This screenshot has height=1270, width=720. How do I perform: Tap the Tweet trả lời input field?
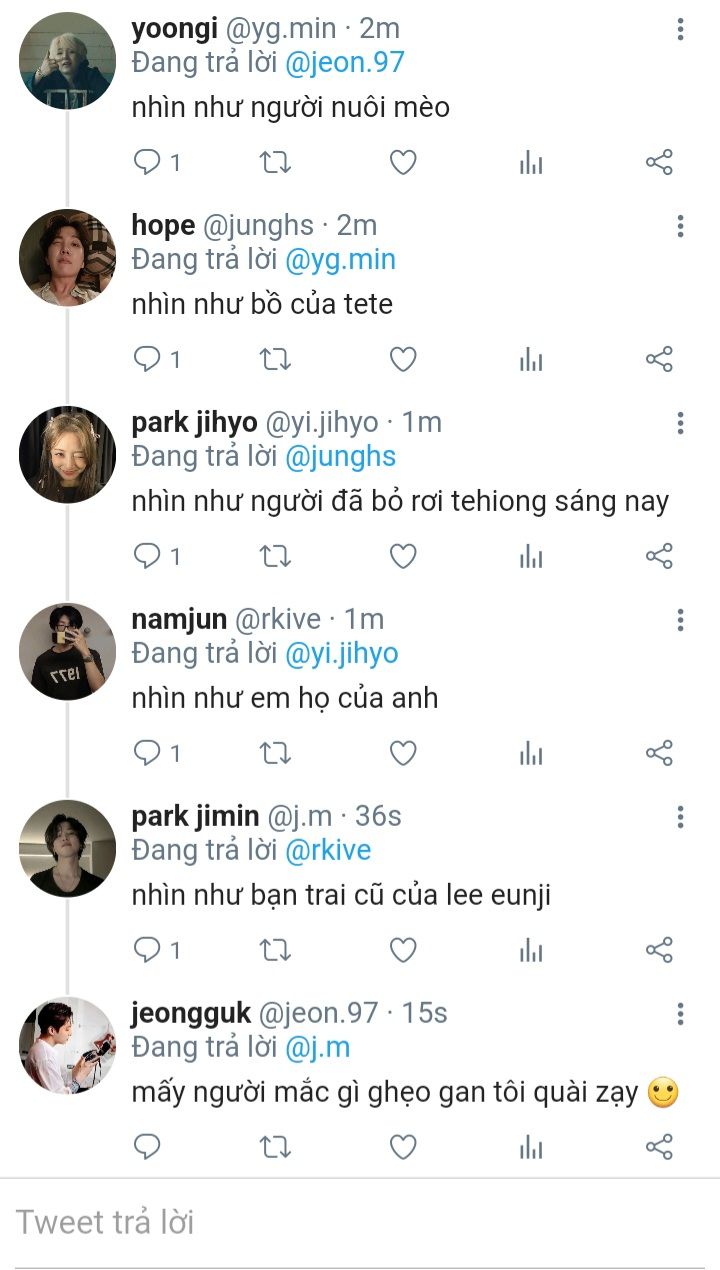pyautogui.click(x=360, y=1222)
